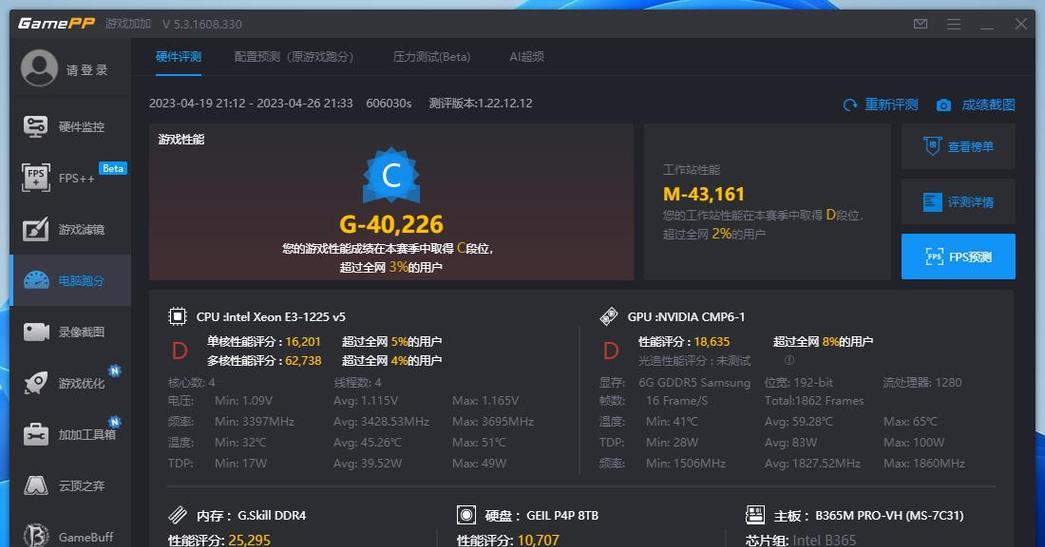This screenshot has width=1045, height=547.
Task: Open 加加工具箱 toolbox in sidebar
Action: [x=70, y=434]
